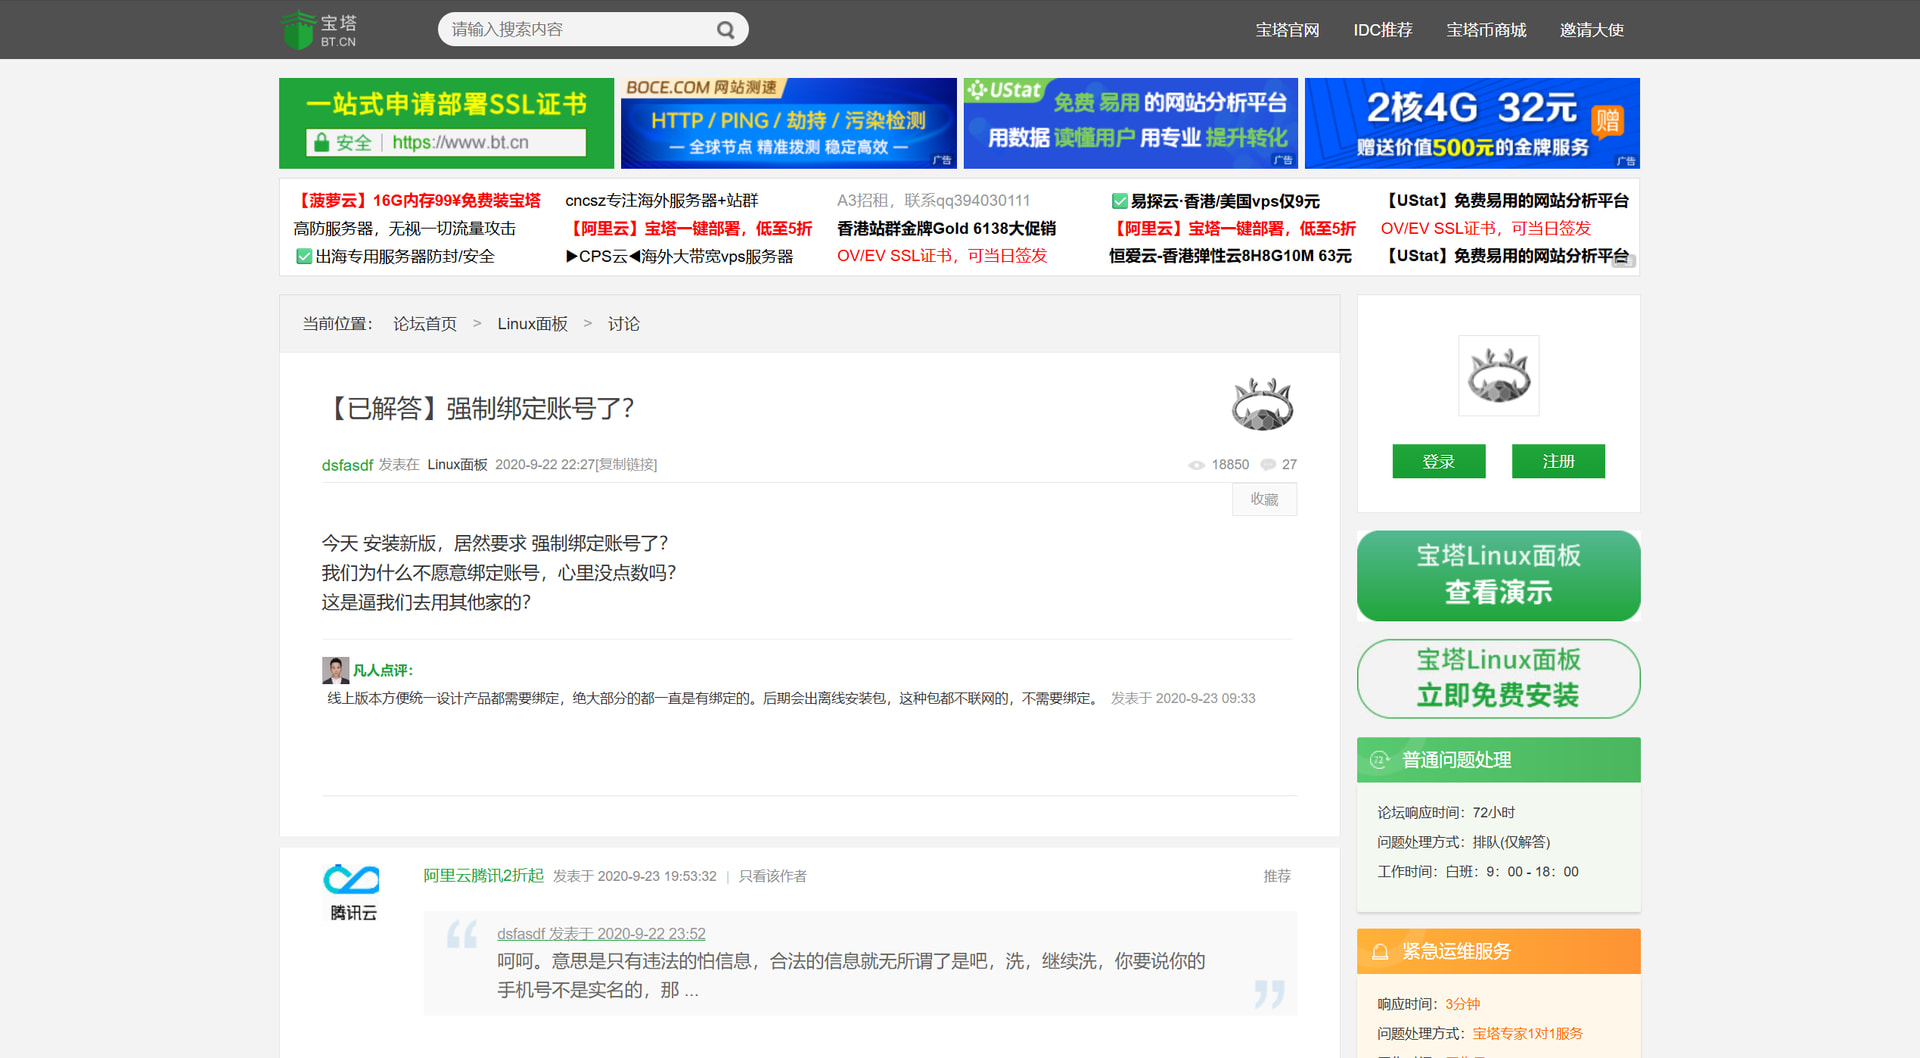Open the 宝塔官网 nav item
Image resolution: width=1920 pixels, height=1058 pixels.
coord(1287,30)
